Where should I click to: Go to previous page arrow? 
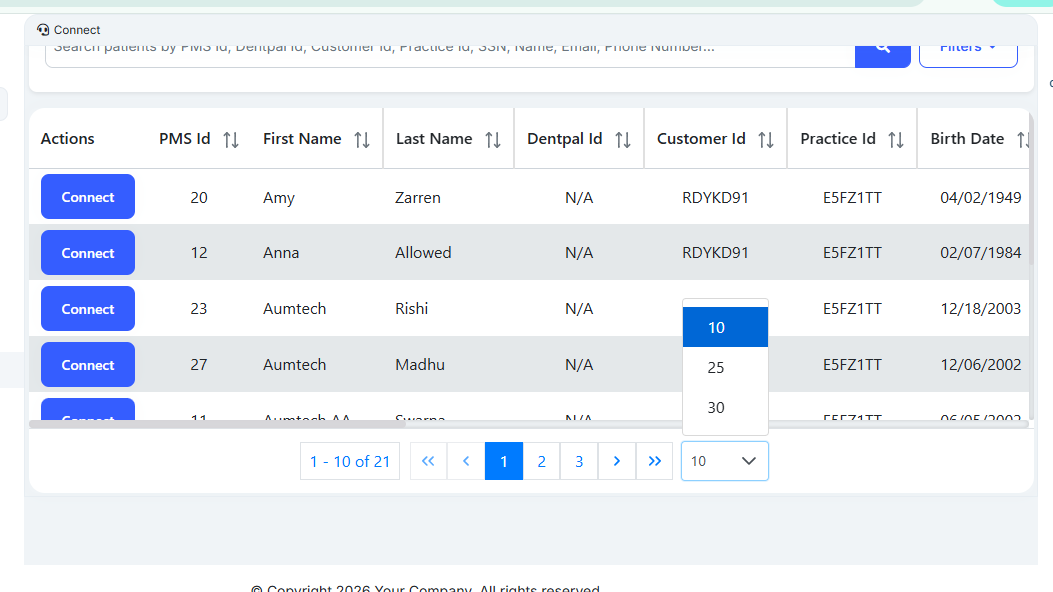click(466, 461)
